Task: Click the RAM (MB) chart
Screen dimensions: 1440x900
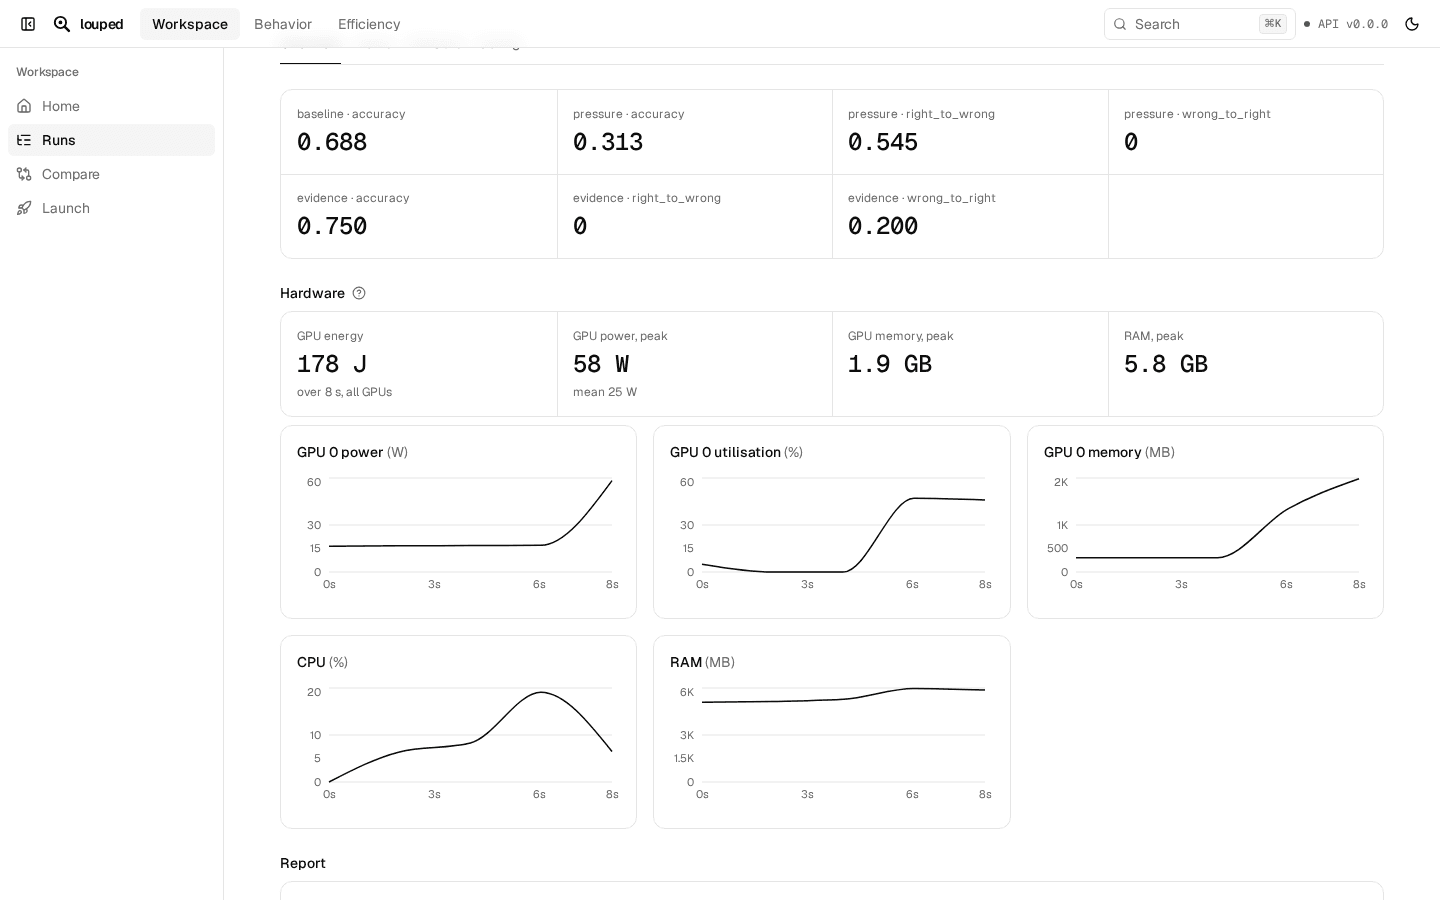Action: 831,732
